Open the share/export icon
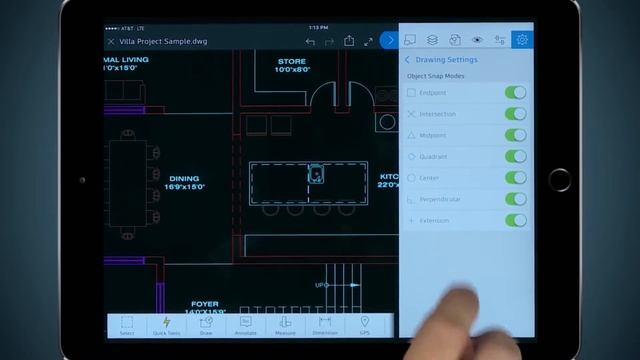 [x=349, y=41]
